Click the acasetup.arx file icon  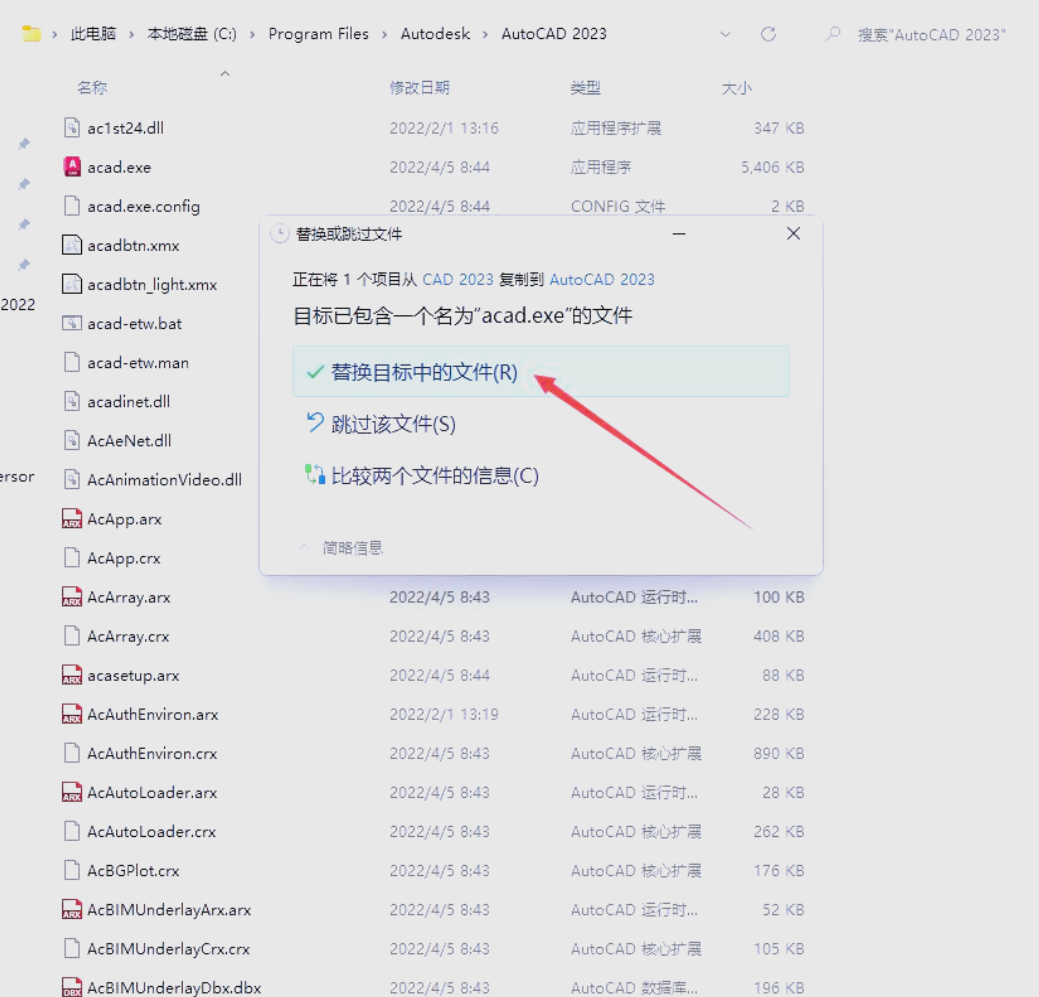[x=72, y=674]
